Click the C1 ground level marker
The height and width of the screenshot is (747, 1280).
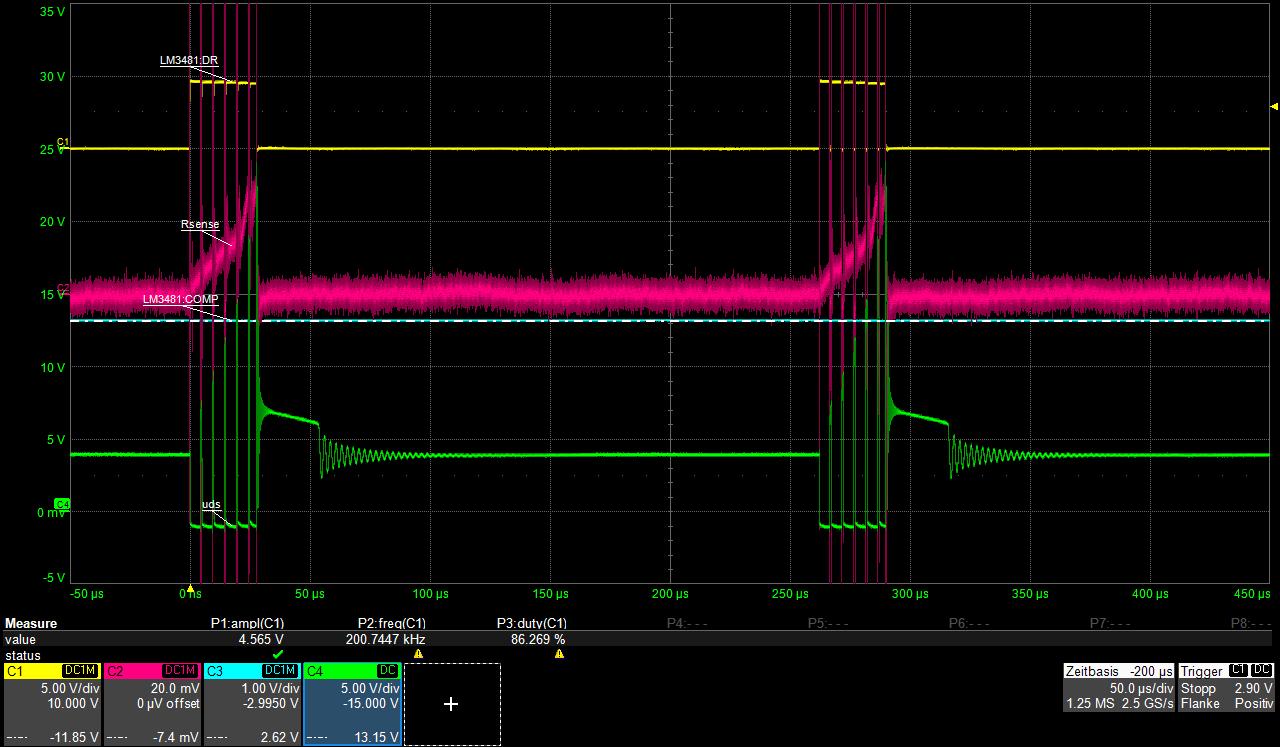(63, 144)
